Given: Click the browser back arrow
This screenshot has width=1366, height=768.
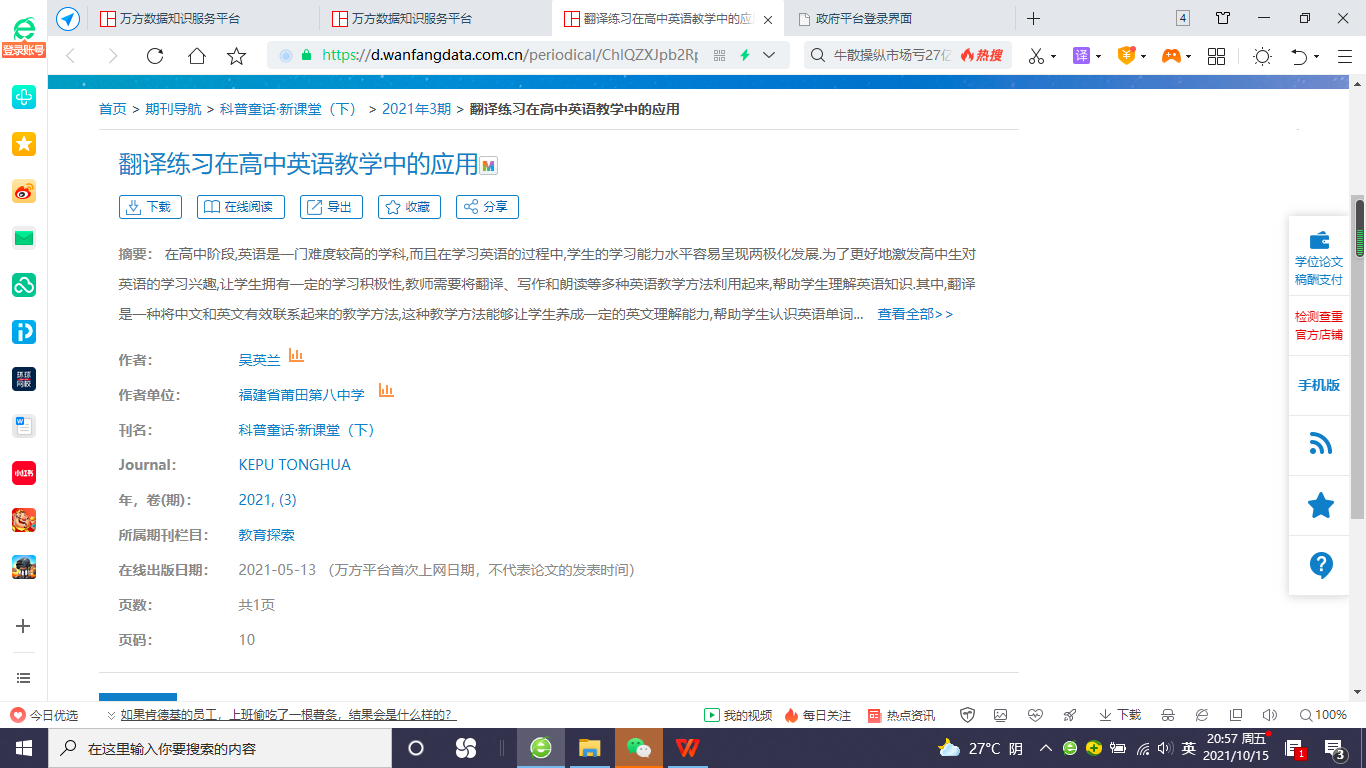Looking at the screenshot, I should 71,56.
